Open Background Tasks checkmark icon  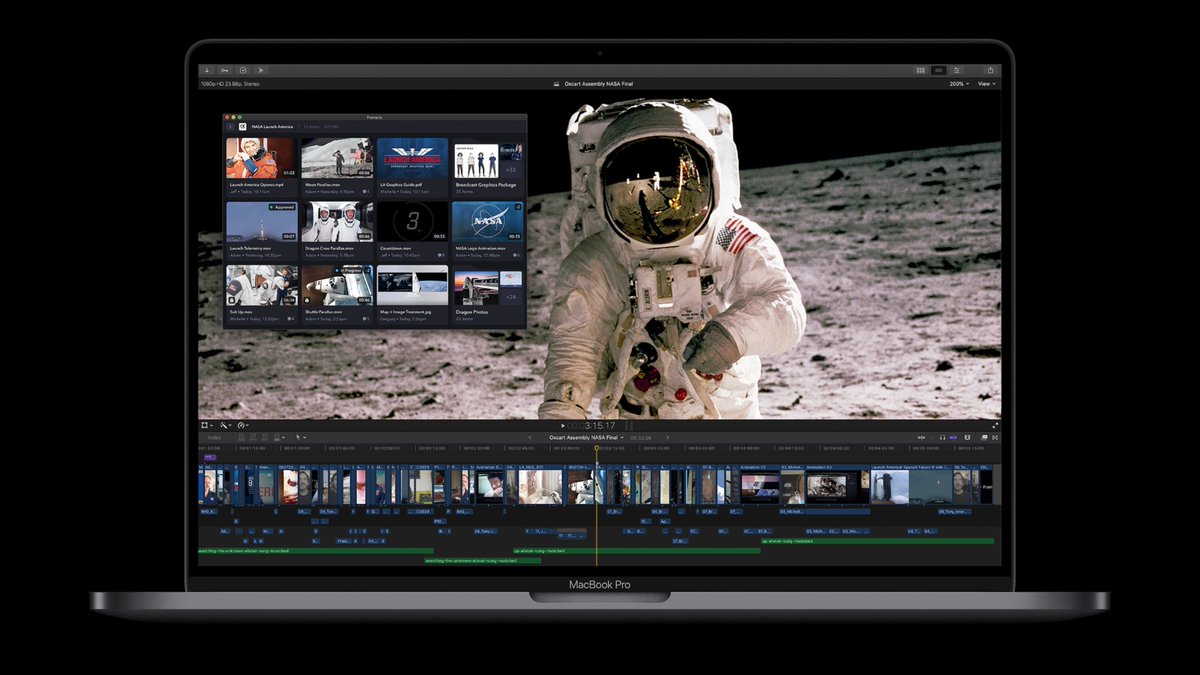[243, 70]
